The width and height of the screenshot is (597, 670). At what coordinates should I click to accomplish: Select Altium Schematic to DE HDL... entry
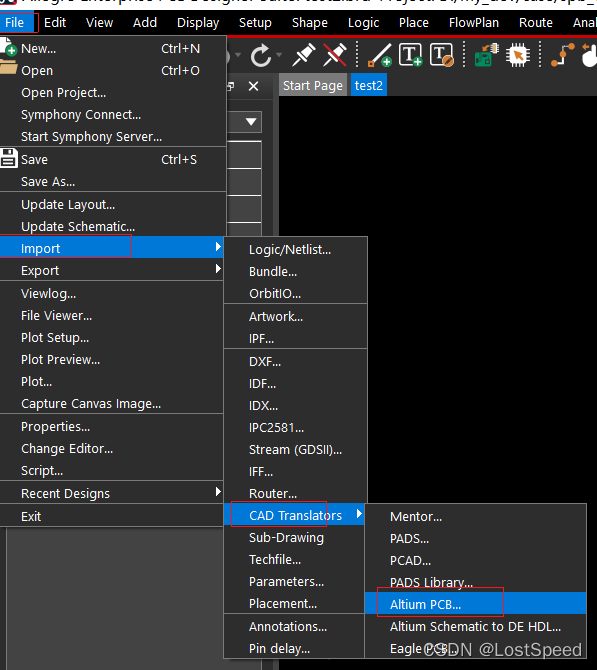pos(475,626)
